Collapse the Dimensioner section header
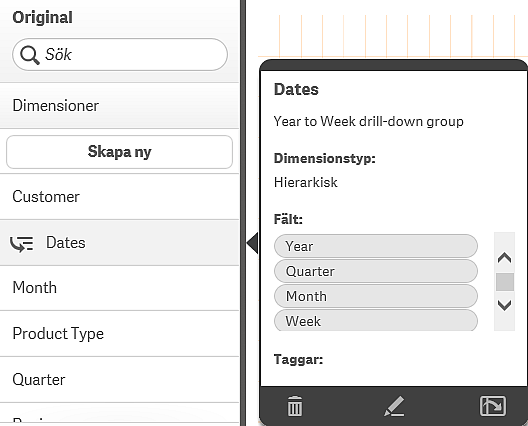 pos(120,105)
